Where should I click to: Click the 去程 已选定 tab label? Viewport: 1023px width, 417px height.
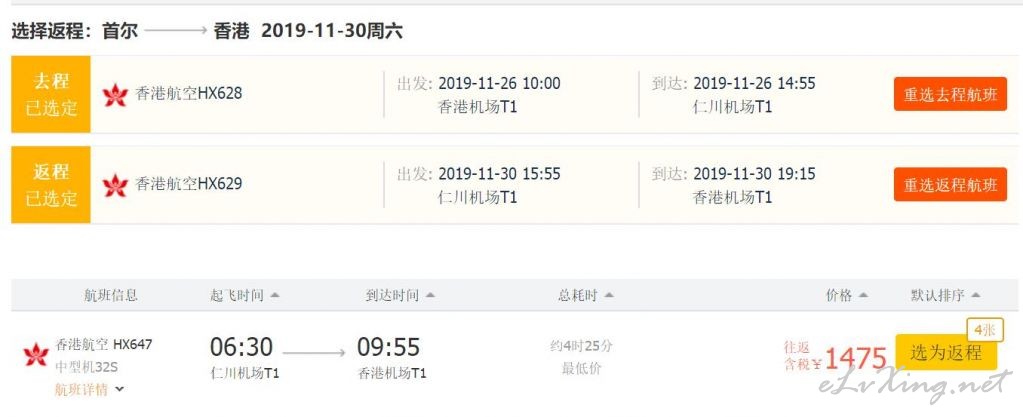point(51,95)
